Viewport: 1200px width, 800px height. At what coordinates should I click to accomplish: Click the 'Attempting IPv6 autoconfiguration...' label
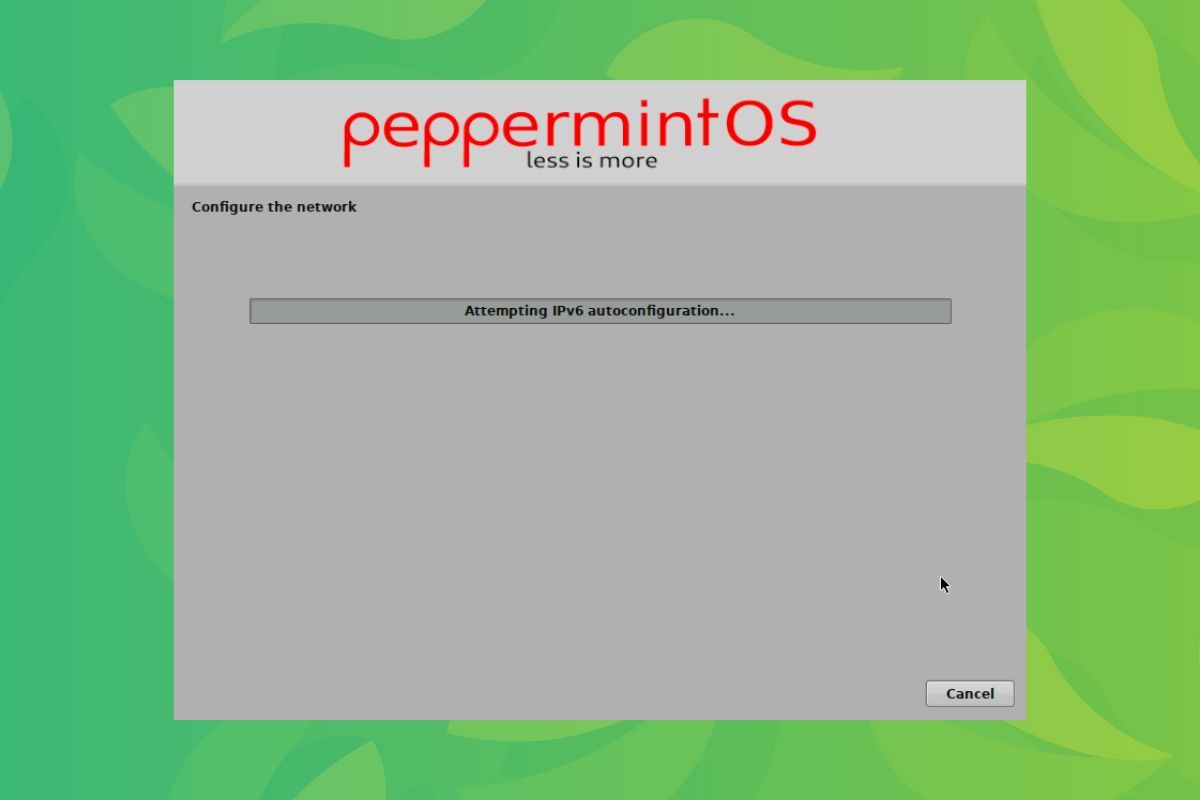[x=598, y=311]
